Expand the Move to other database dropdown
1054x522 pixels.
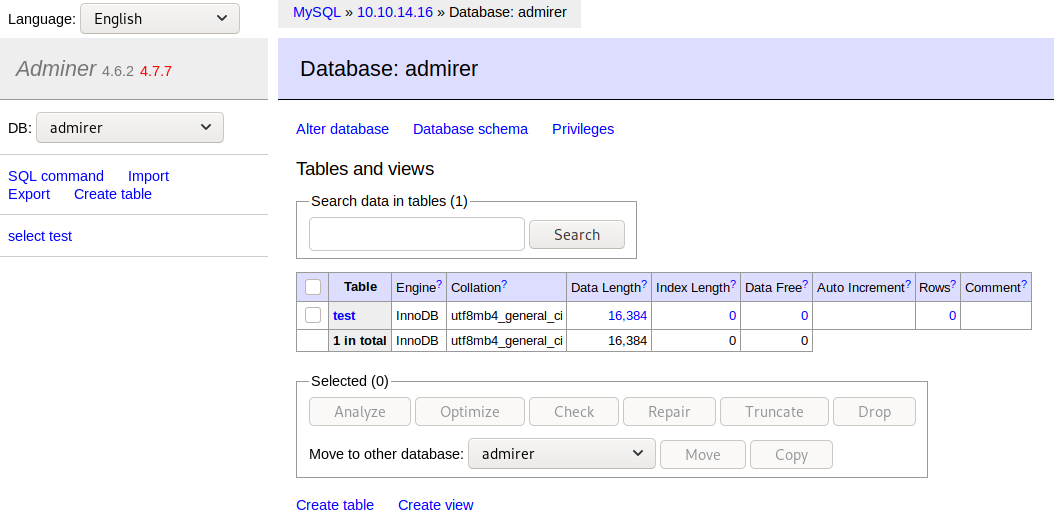tap(561, 454)
